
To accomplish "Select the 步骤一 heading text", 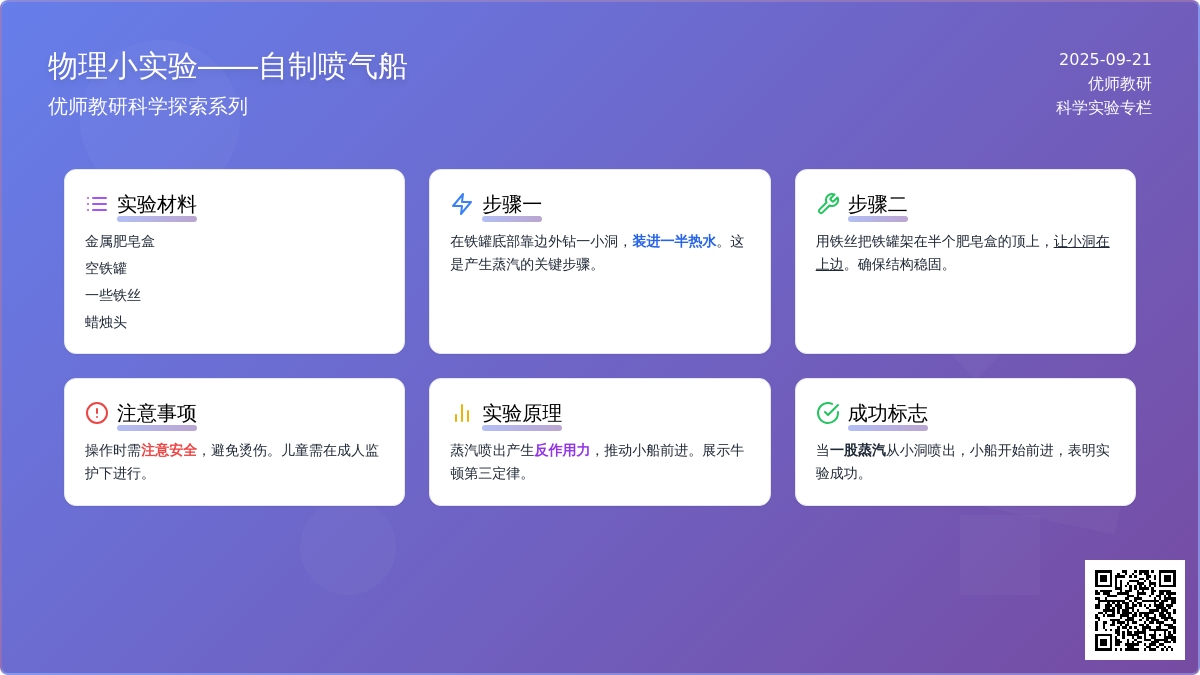I will pyautogui.click(x=512, y=204).
